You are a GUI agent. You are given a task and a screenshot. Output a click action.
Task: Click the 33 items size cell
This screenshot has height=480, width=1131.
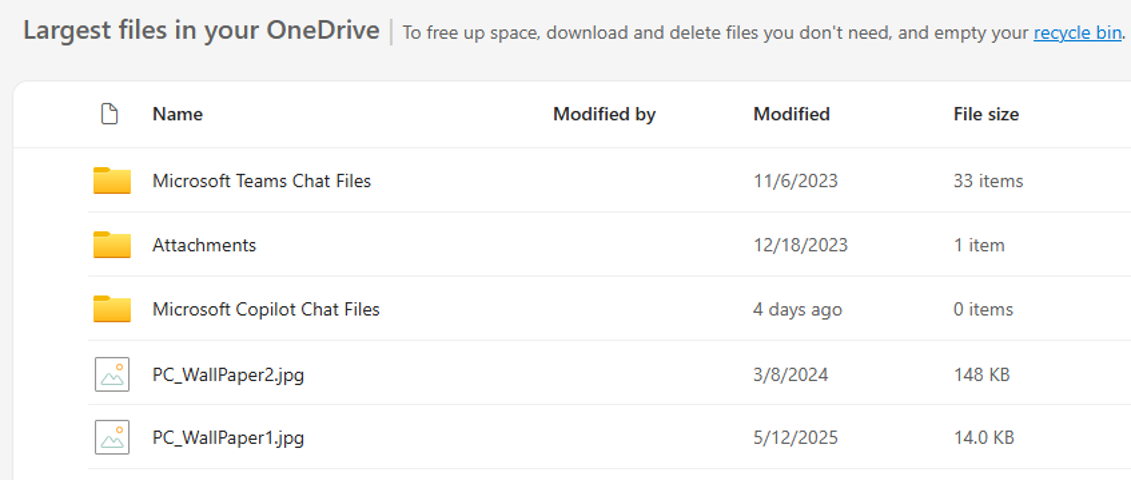coord(988,180)
